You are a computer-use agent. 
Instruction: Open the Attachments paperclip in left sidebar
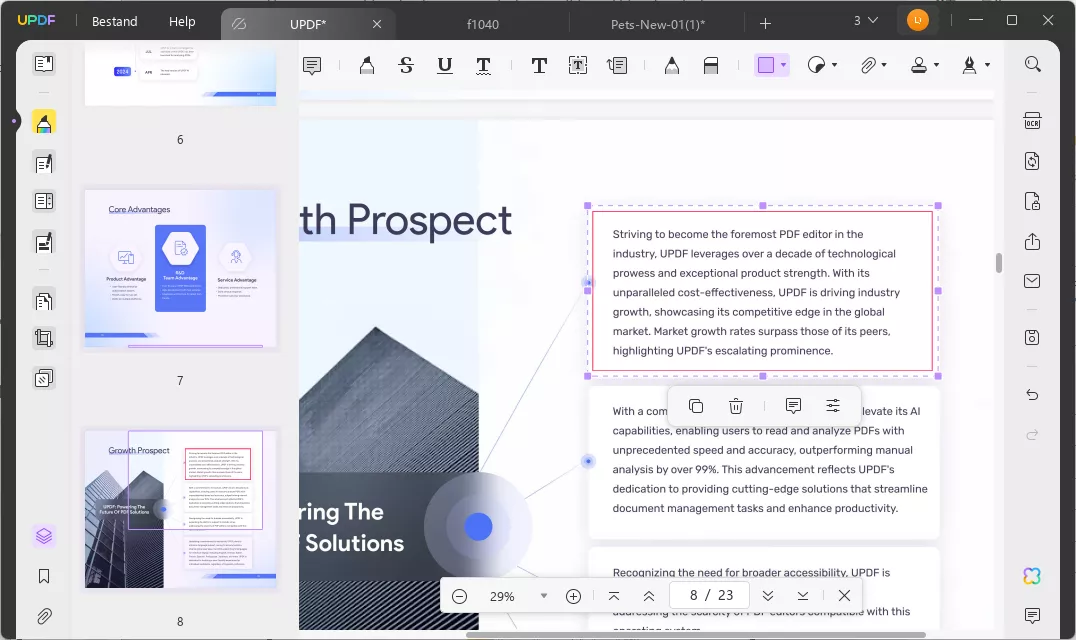(x=44, y=616)
